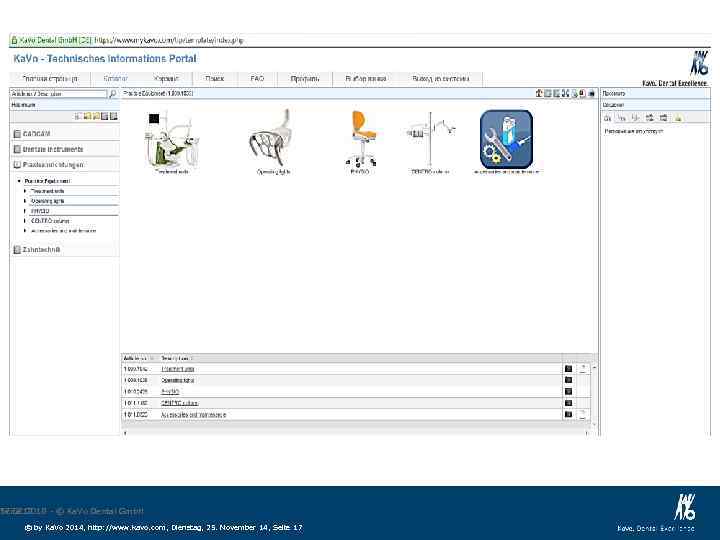This screenshot has width=720, height=540.
Task: Click folder icon in Accessories and maintenance row
Action: tap(568, 415)
